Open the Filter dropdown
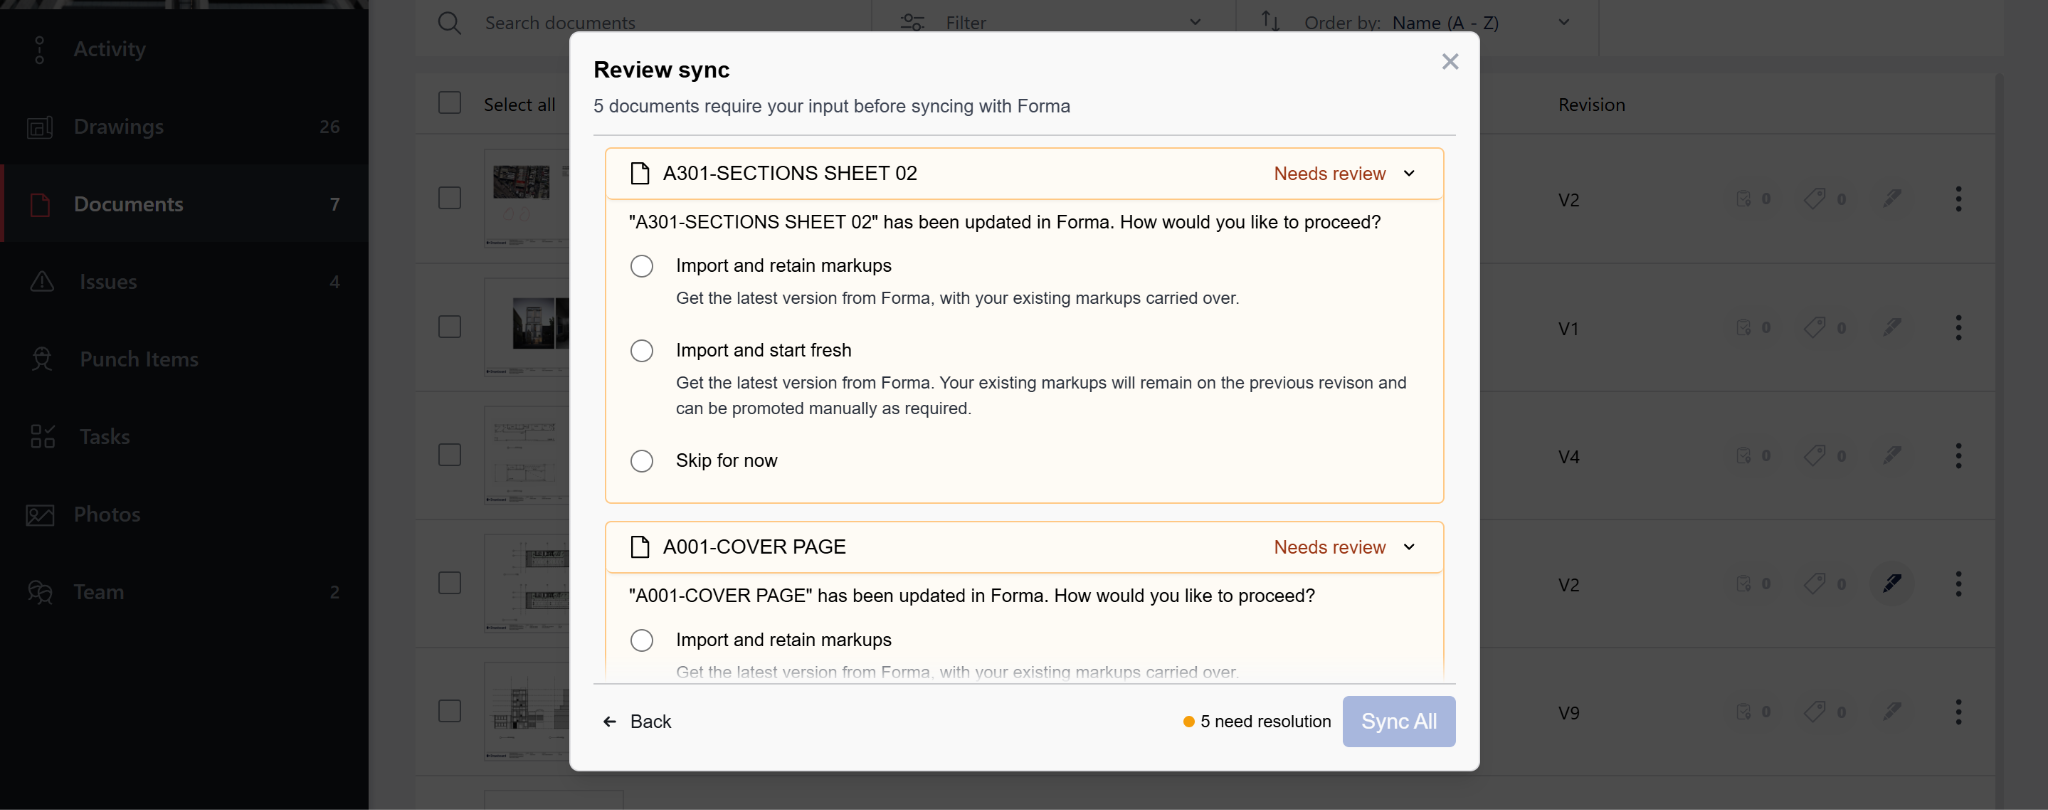Image resolution: width=2048 pixels, height=810 pixels. [1053, 23]
